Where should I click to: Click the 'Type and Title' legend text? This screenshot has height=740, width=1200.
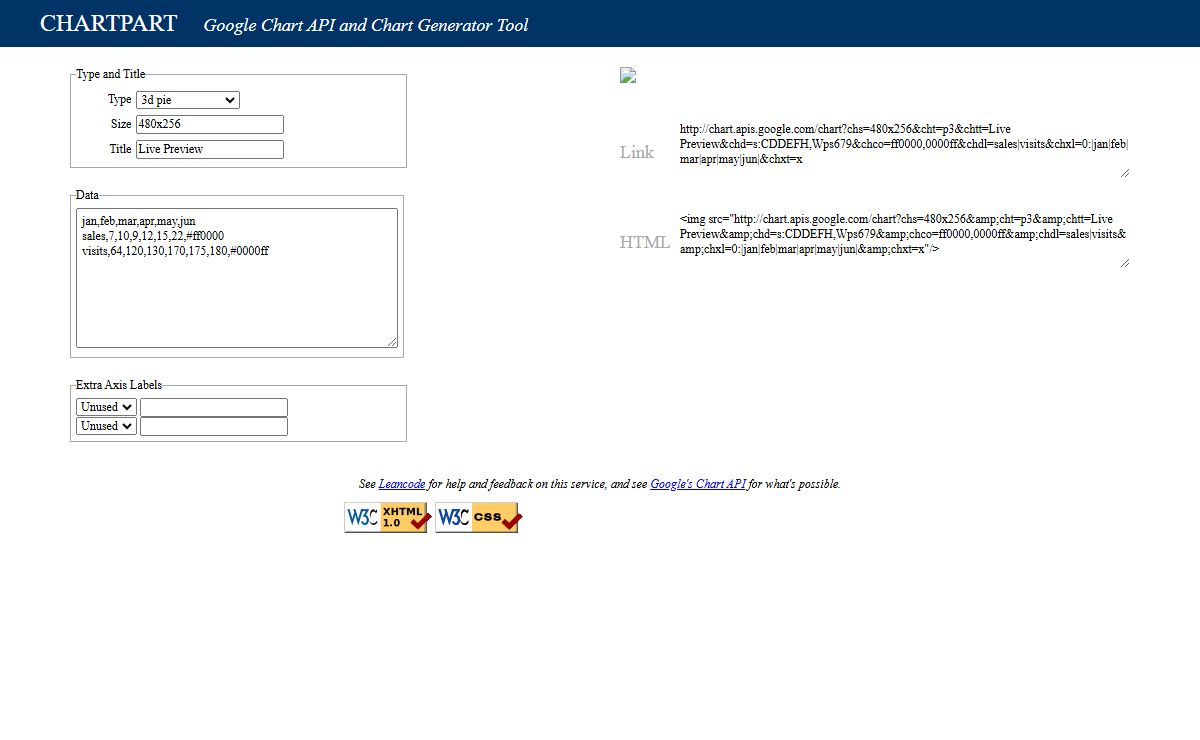coord(111,74)
